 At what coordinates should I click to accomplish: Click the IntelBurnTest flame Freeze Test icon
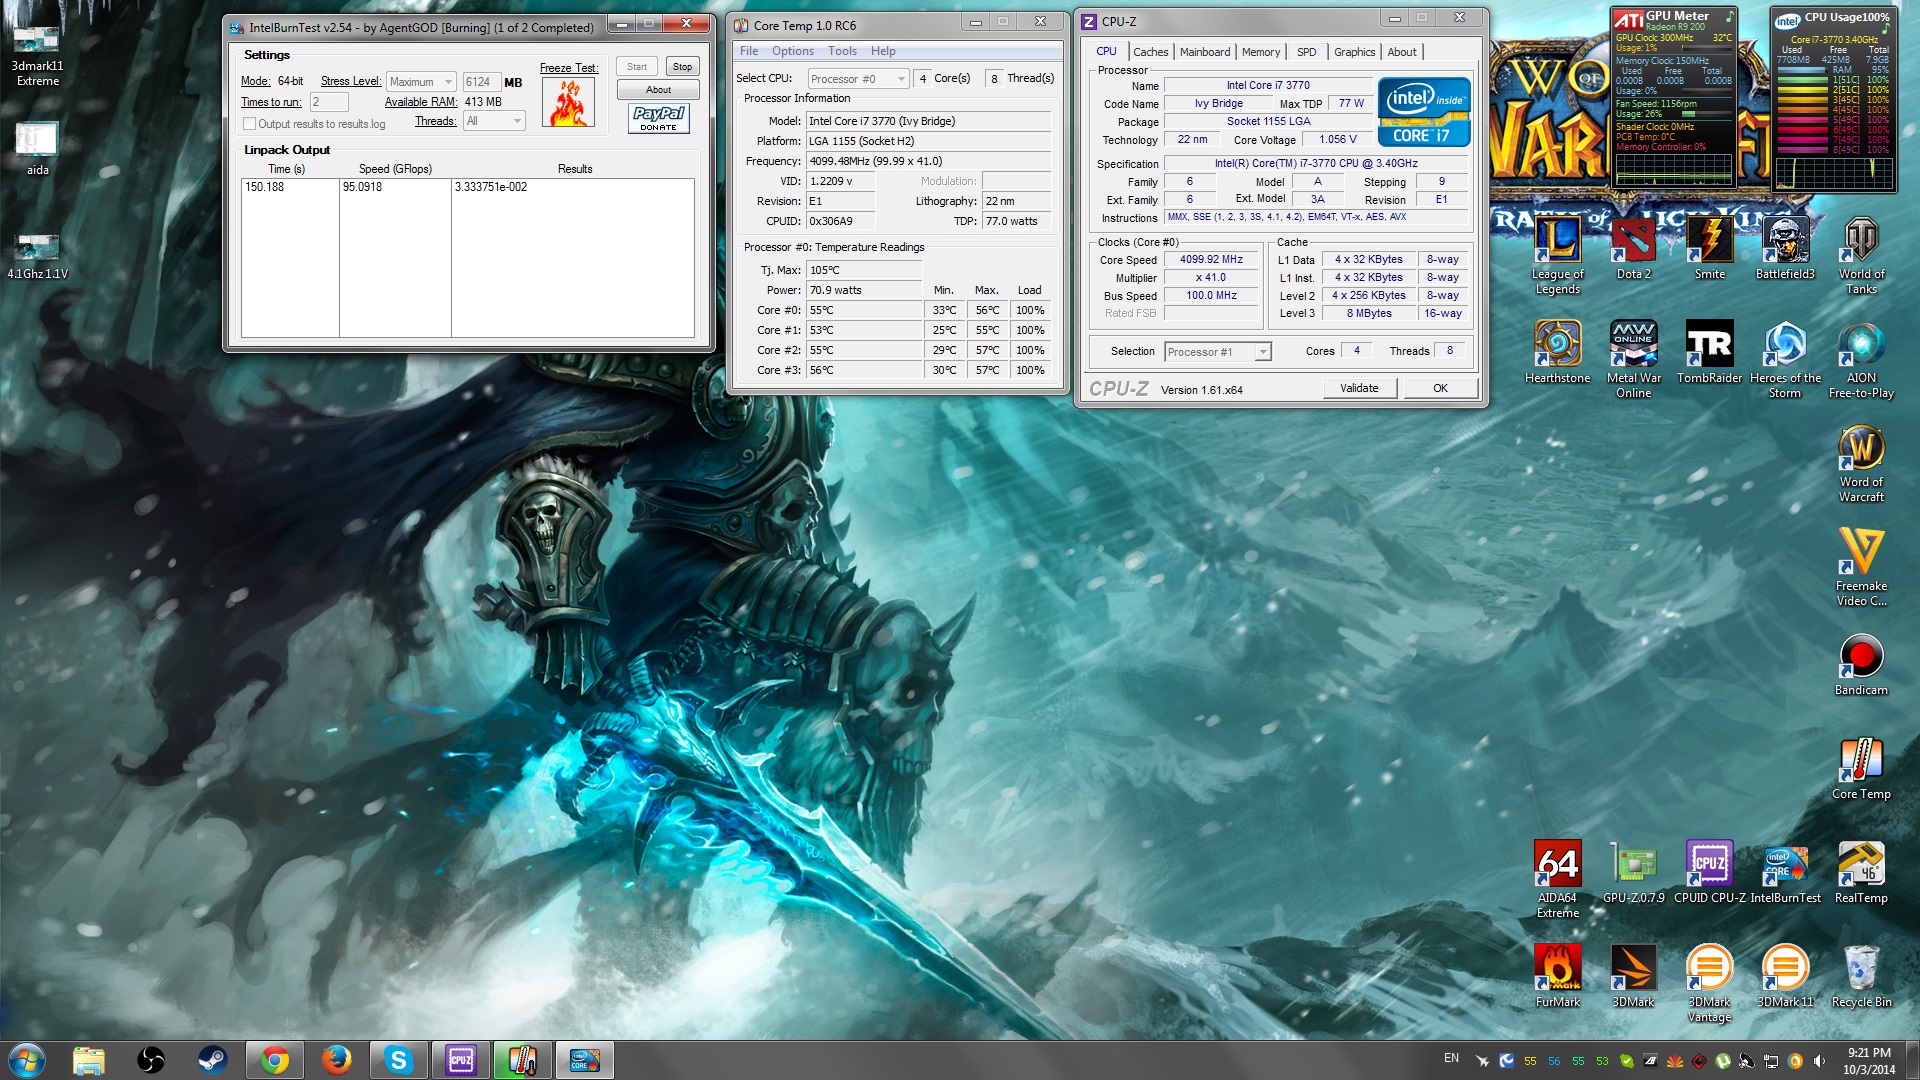pos(568,102)
